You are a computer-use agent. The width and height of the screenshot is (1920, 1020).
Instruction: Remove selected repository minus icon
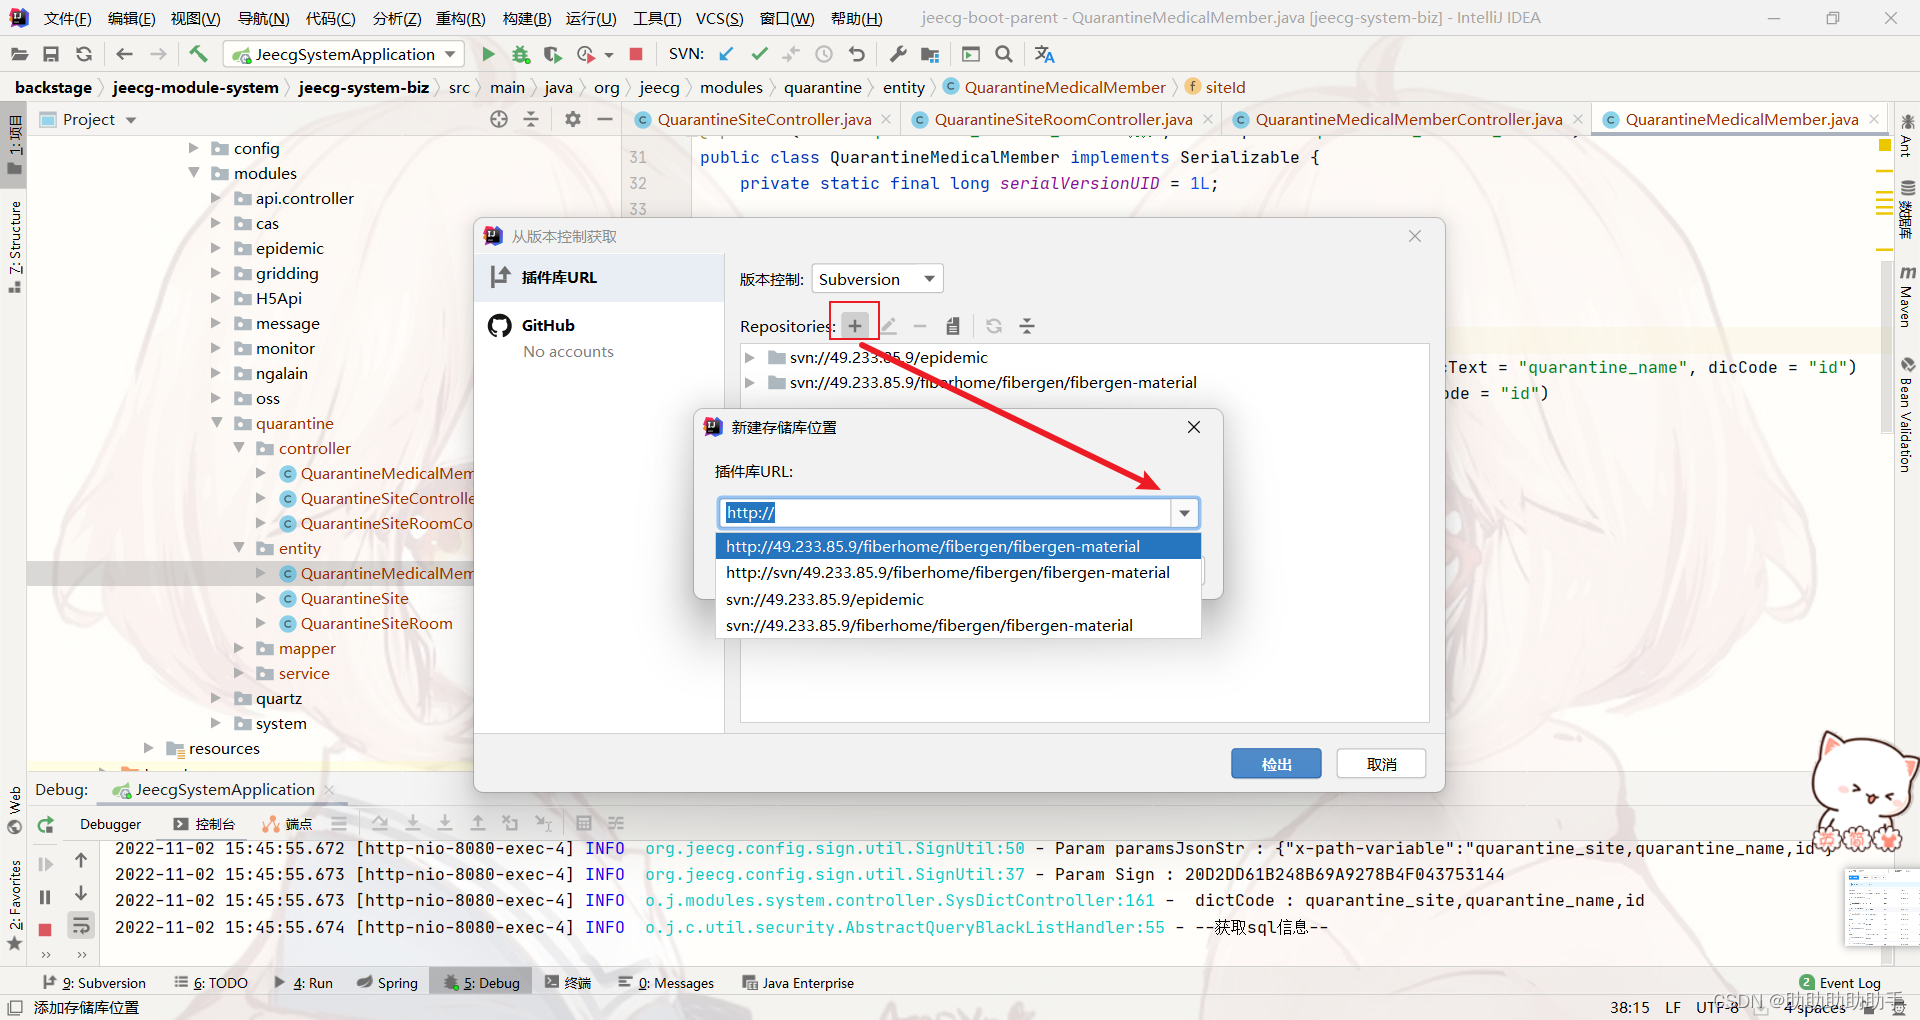tap(920, 326)
